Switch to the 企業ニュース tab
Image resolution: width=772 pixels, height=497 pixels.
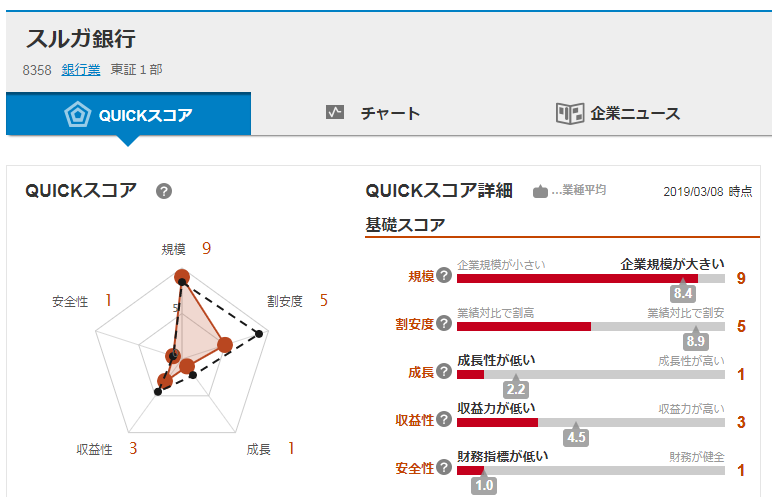pos(618,113)
